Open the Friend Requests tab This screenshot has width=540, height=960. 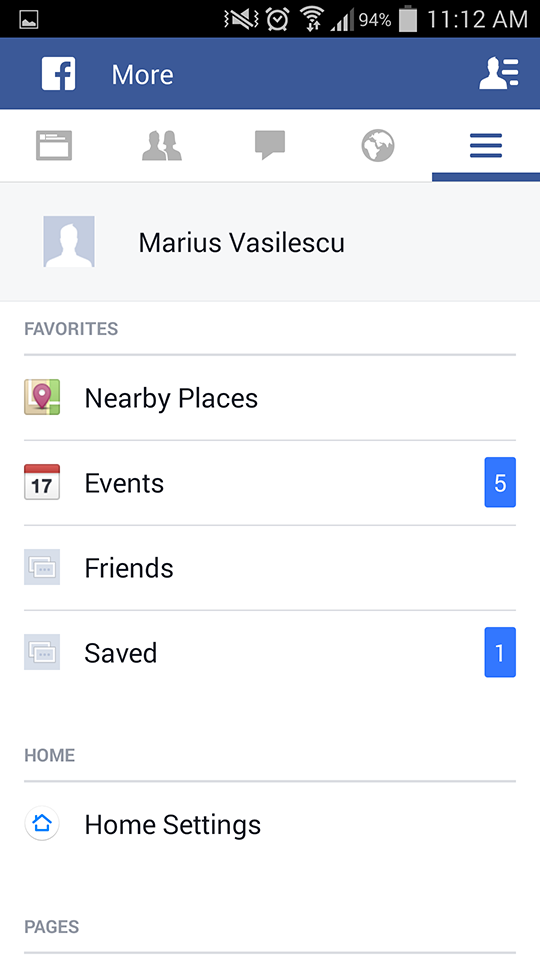pyautogui.click(x=162, y=146)
